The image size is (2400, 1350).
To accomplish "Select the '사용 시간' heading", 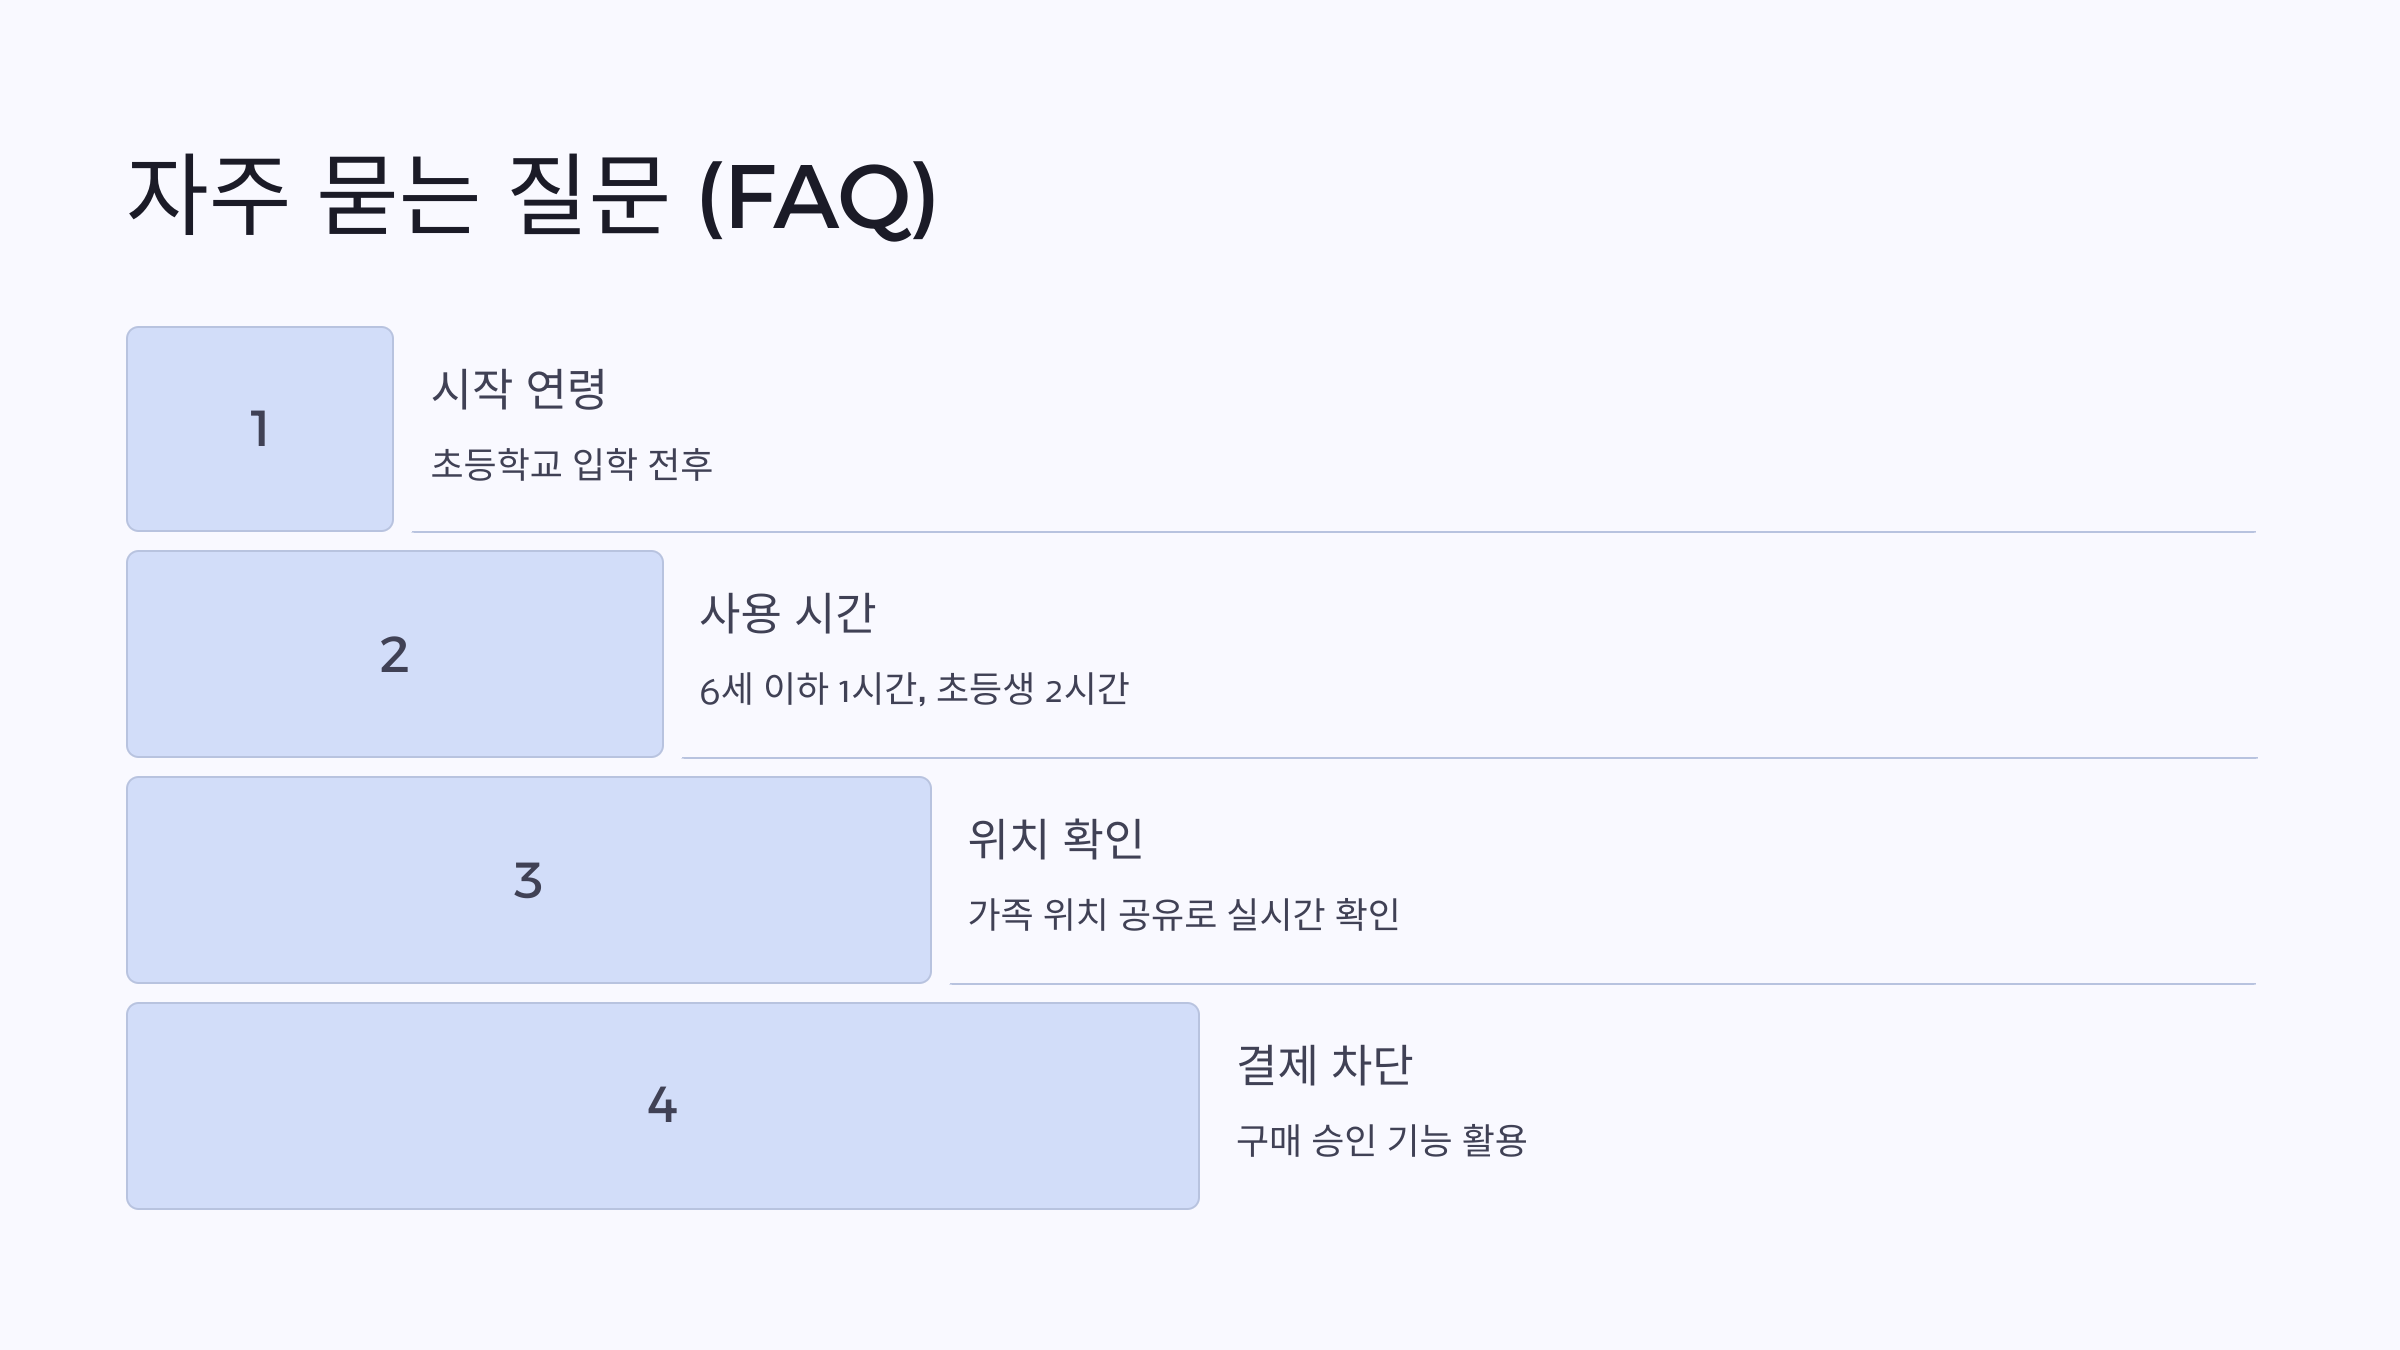I will tap(788, 613).
